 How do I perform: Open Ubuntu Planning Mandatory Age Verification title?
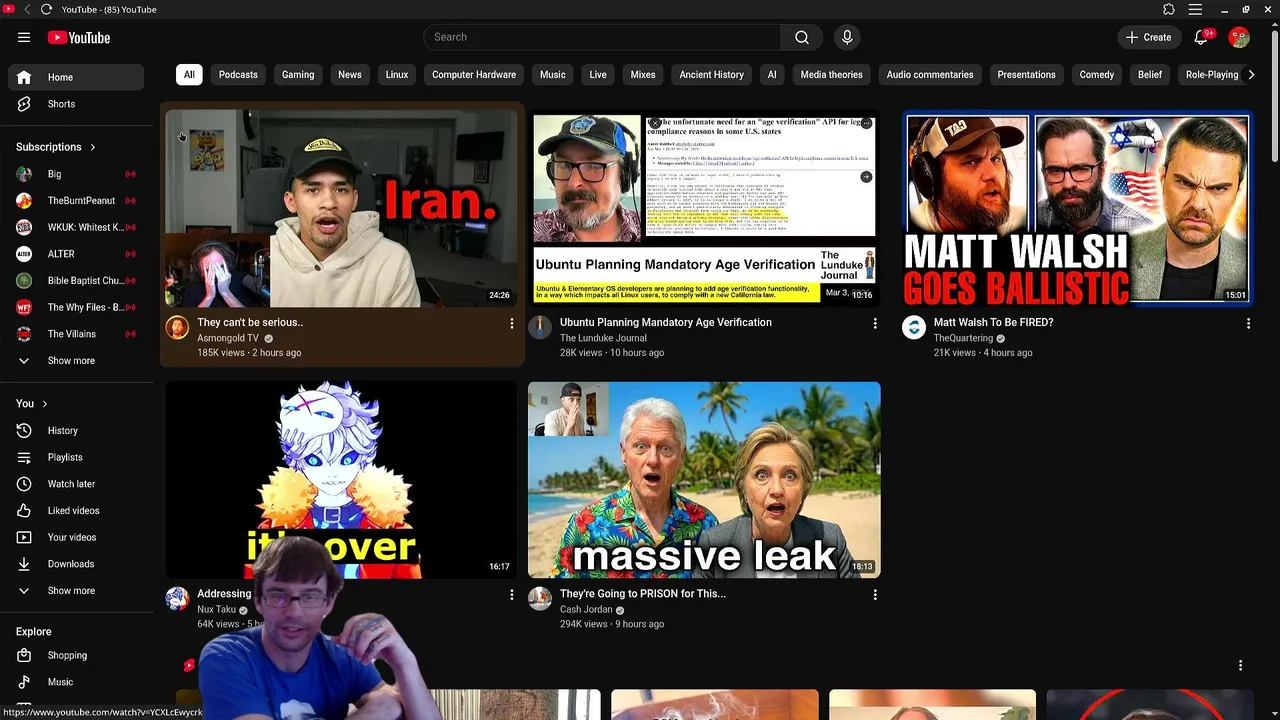coord(666,322)
